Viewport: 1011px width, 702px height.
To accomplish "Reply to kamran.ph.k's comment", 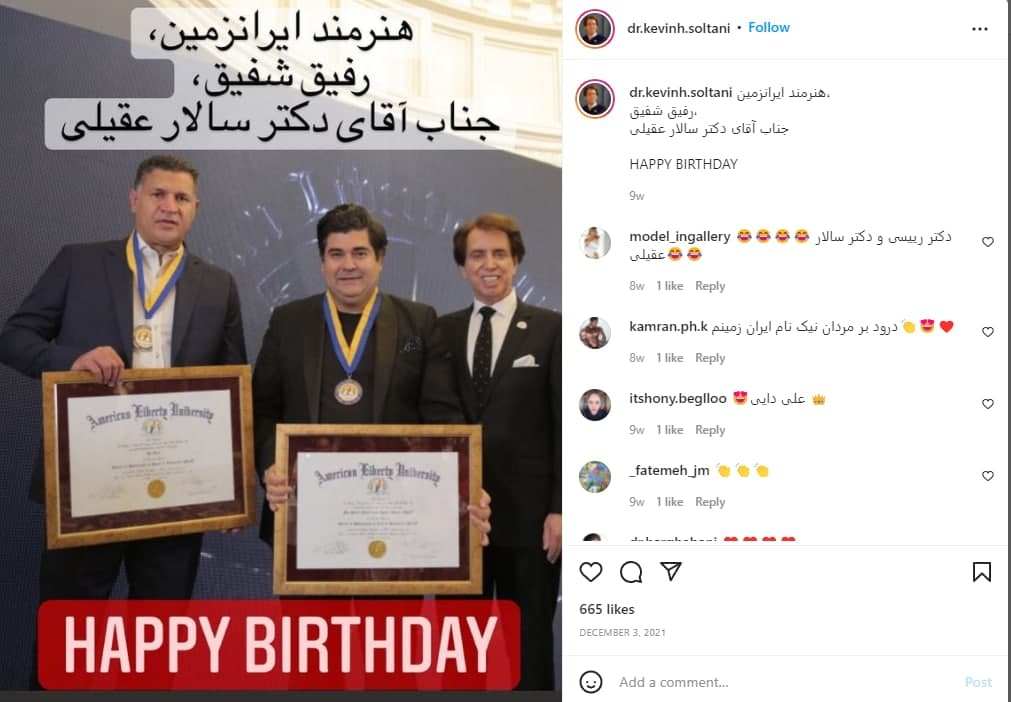I will point(710,358).
